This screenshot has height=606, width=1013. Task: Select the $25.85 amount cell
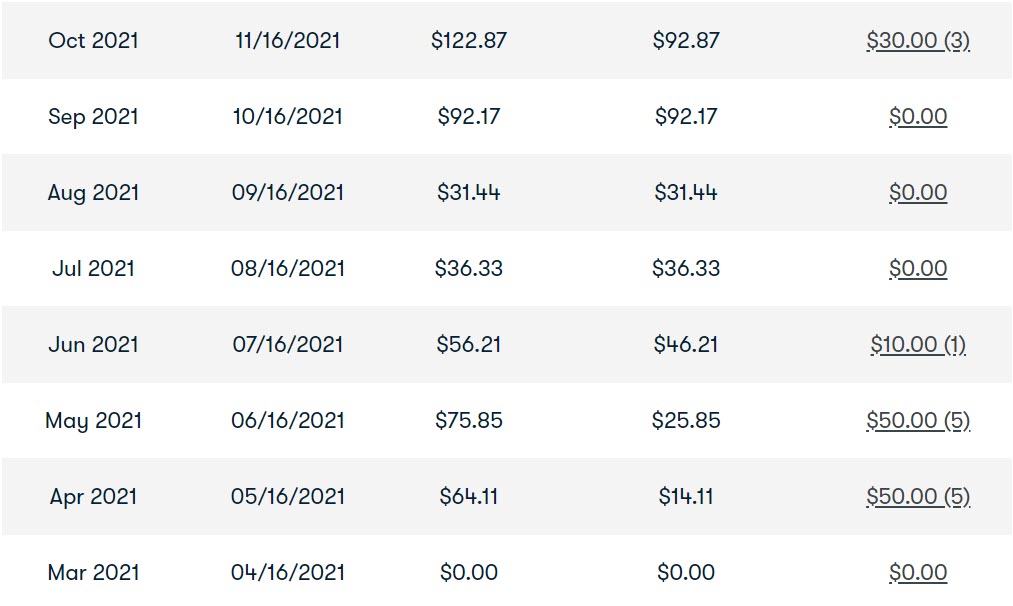[685, 421]
